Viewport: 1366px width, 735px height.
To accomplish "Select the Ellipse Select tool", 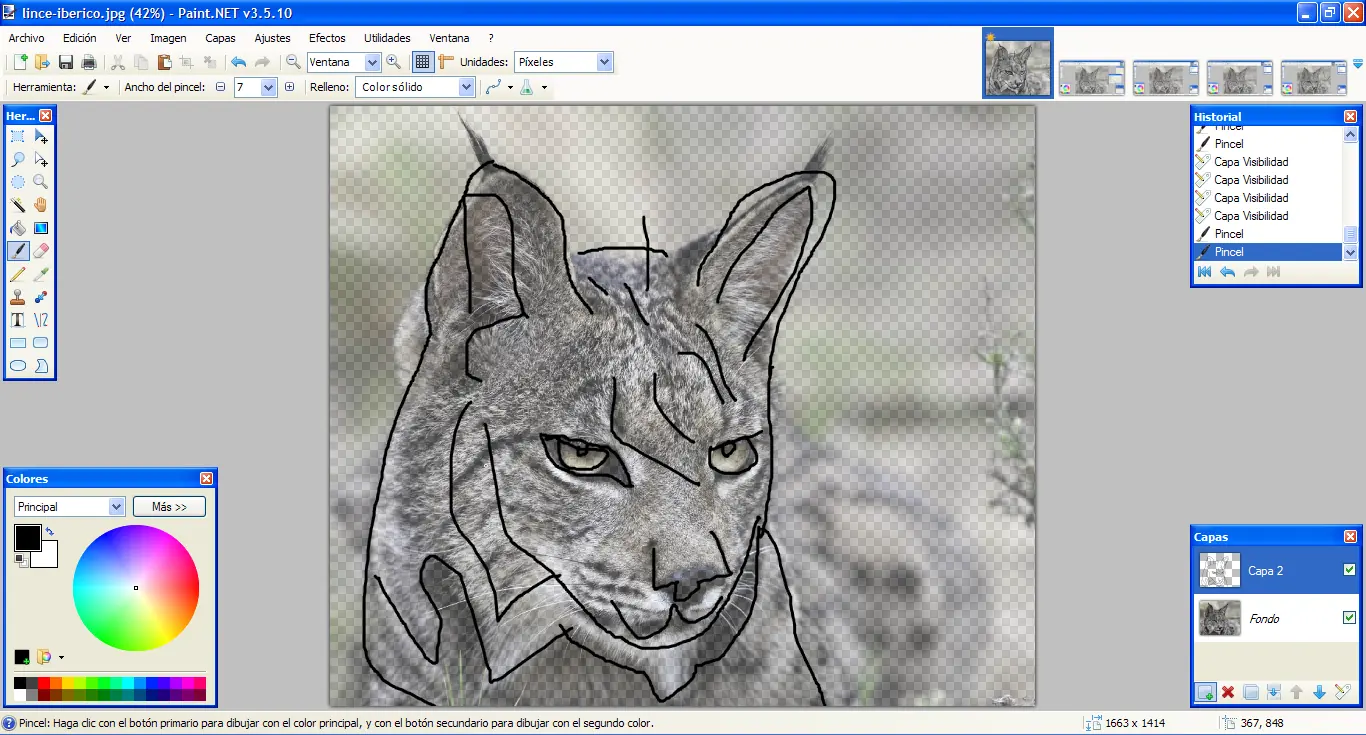I will (x=18, y=182).
